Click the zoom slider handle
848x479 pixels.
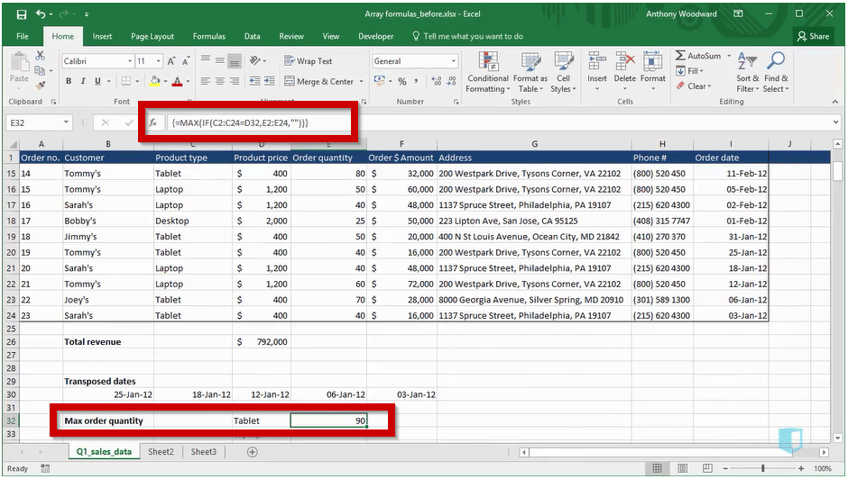coord(763,468)
